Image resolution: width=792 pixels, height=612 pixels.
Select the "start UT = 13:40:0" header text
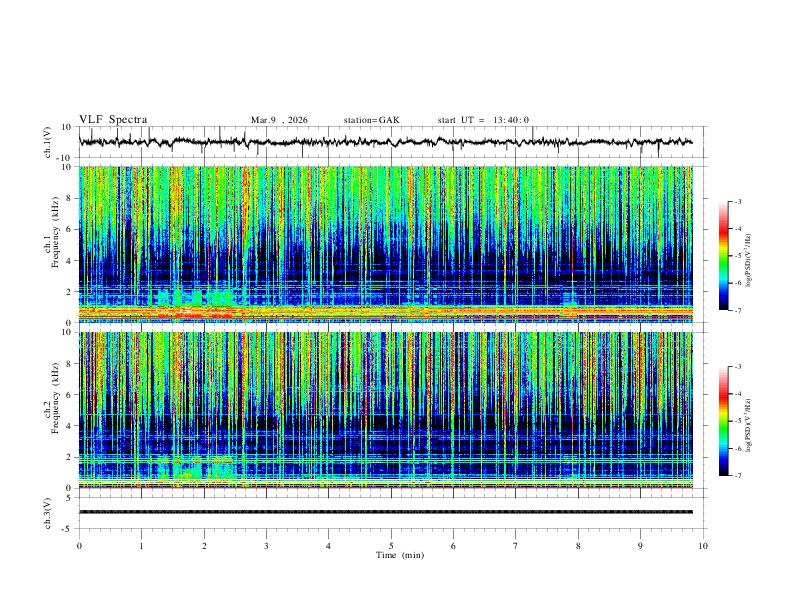(483, 120)
